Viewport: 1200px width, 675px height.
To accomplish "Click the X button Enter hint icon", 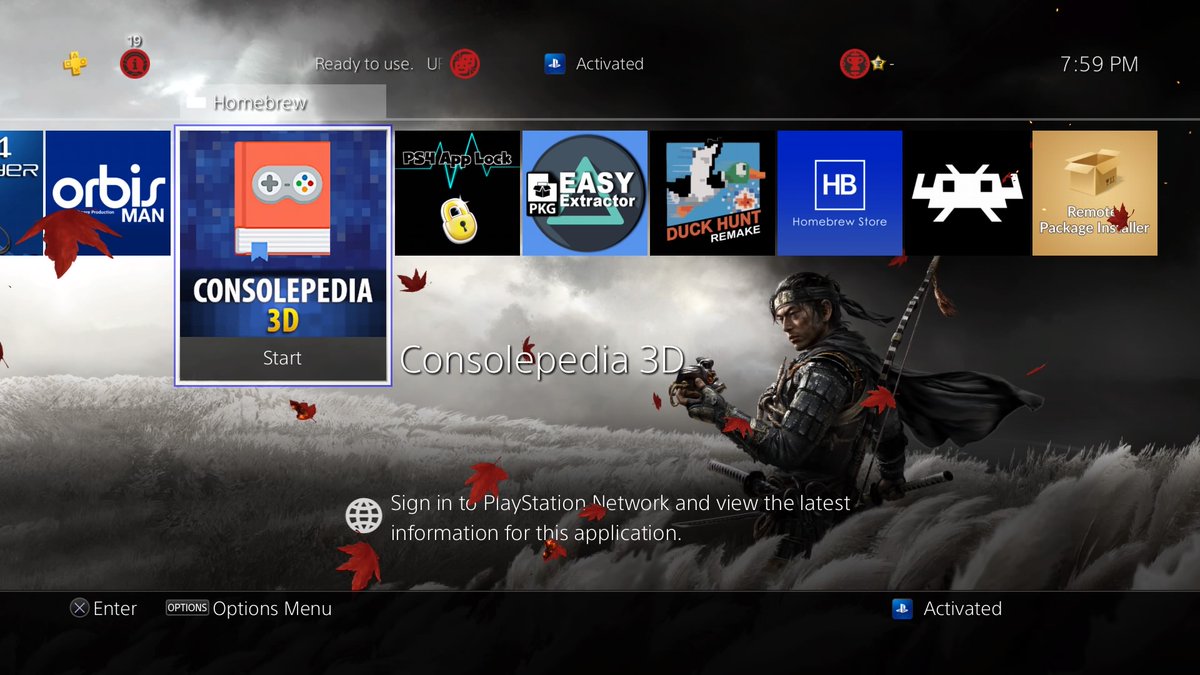I will [x=78, y=608].
